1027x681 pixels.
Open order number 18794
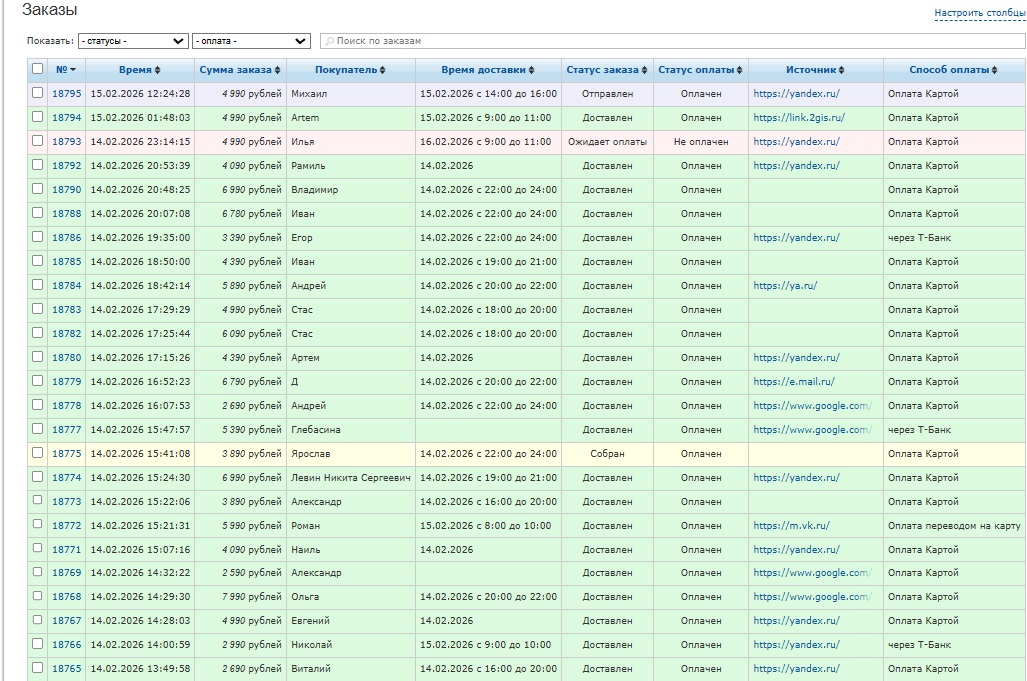coord(66,118)
